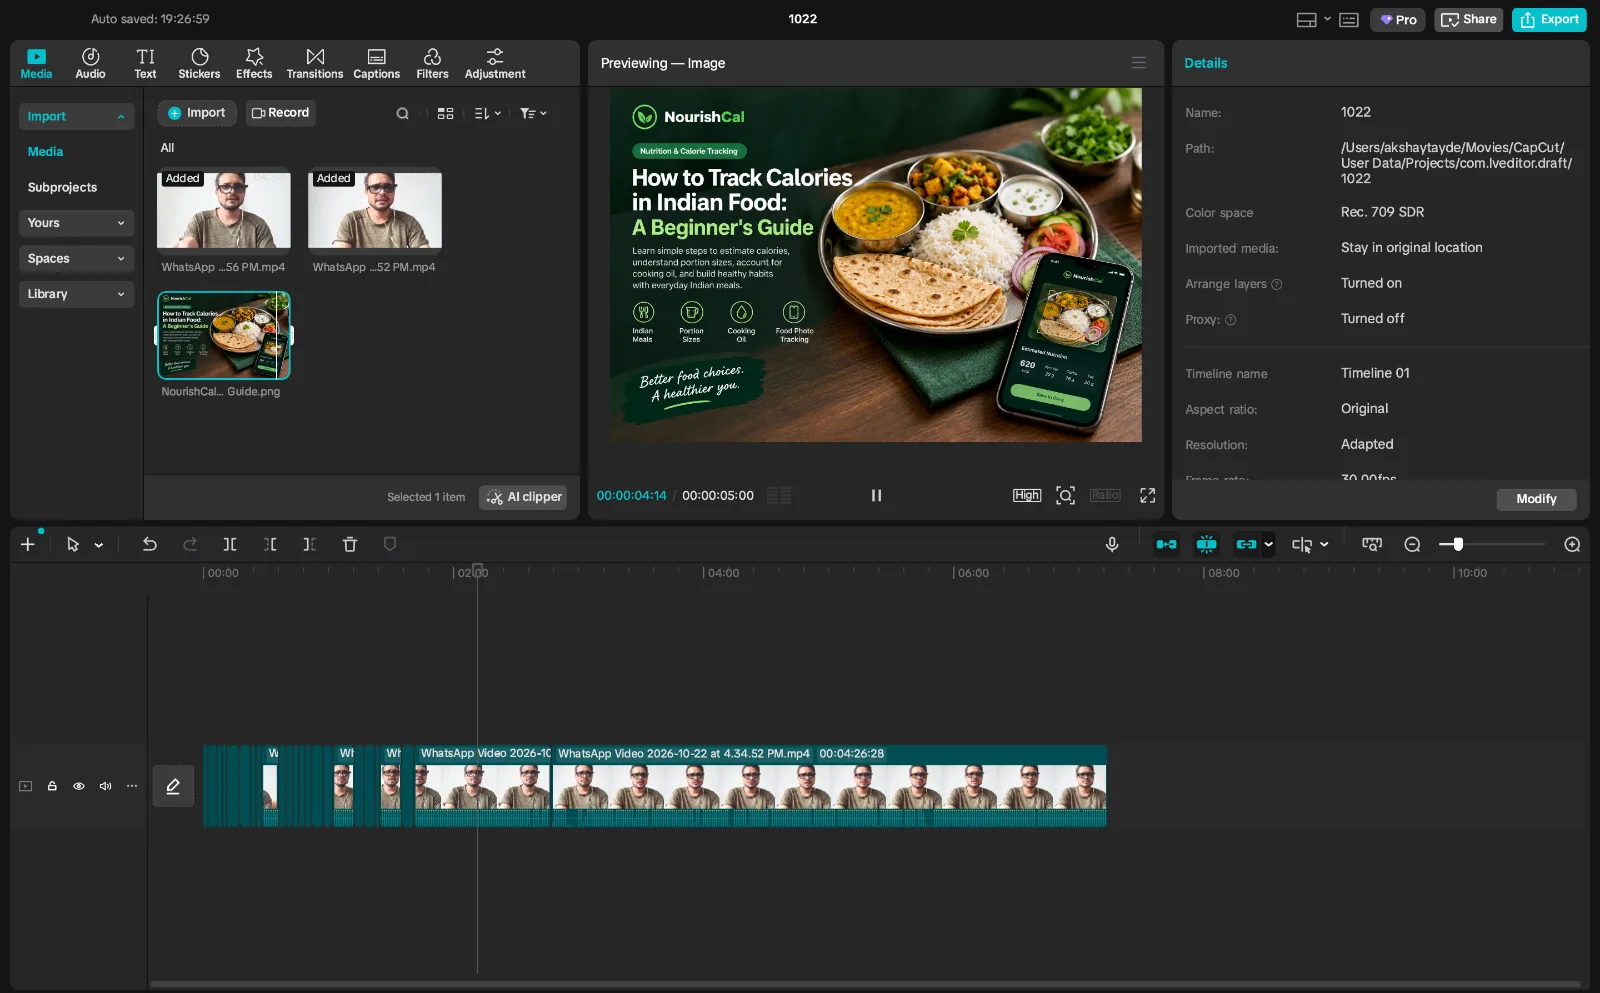Delete right of the playhead

tap(310, 544)
